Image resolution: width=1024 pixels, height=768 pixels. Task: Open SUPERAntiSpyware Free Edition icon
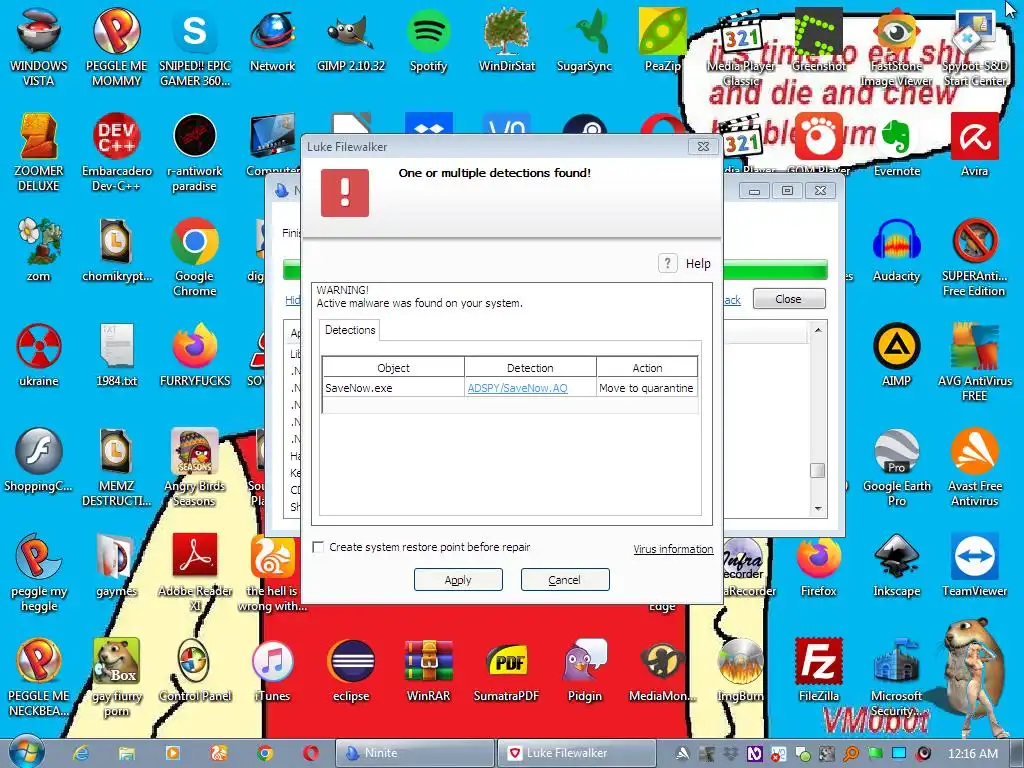coord(974,257)
